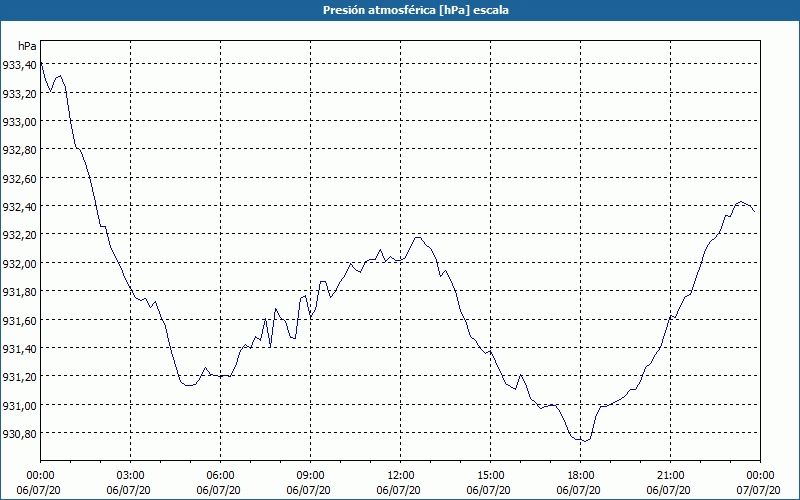Click the 932,80 y-axis value
The height and width of the screenshot is (500, 800).
pyautogui.click(x=19, y=150)
